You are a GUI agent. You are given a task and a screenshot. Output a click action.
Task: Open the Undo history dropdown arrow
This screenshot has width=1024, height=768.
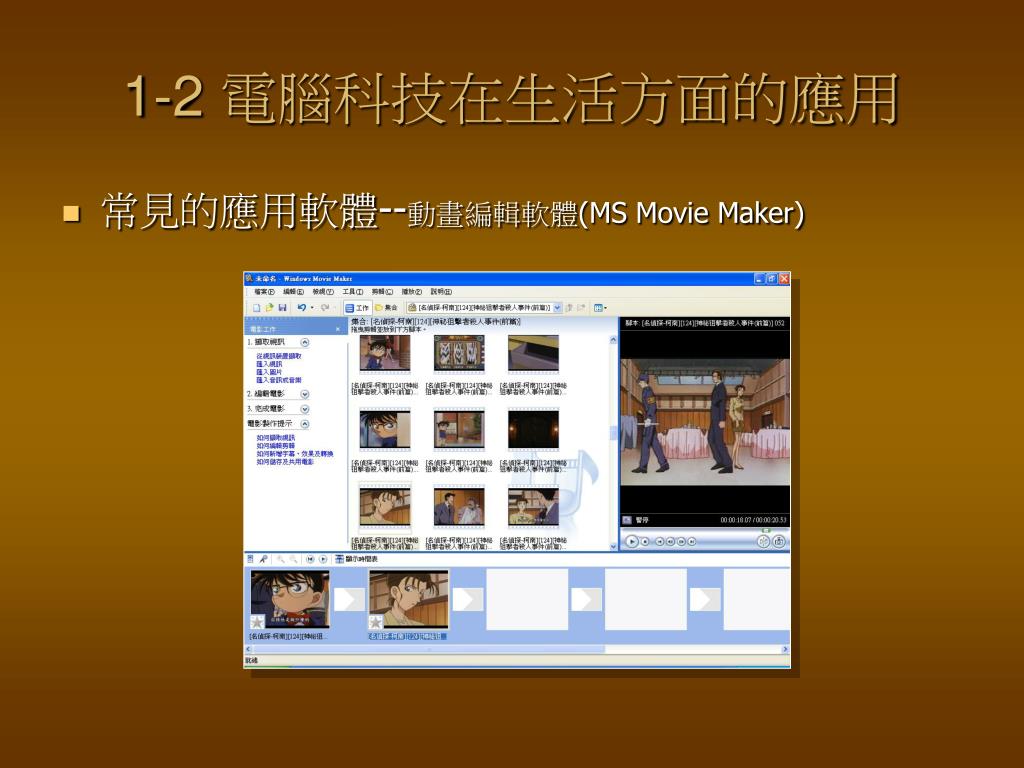point(312,308)
